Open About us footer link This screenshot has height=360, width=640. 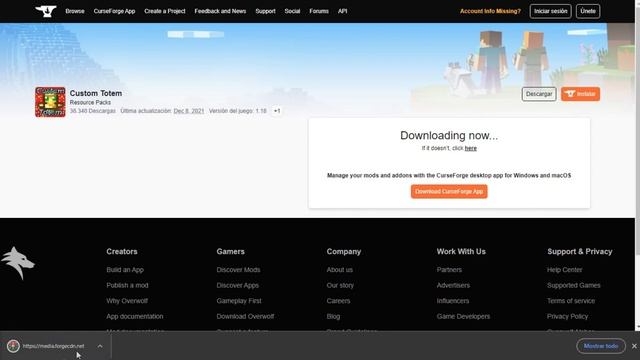(x=340, y=270)
